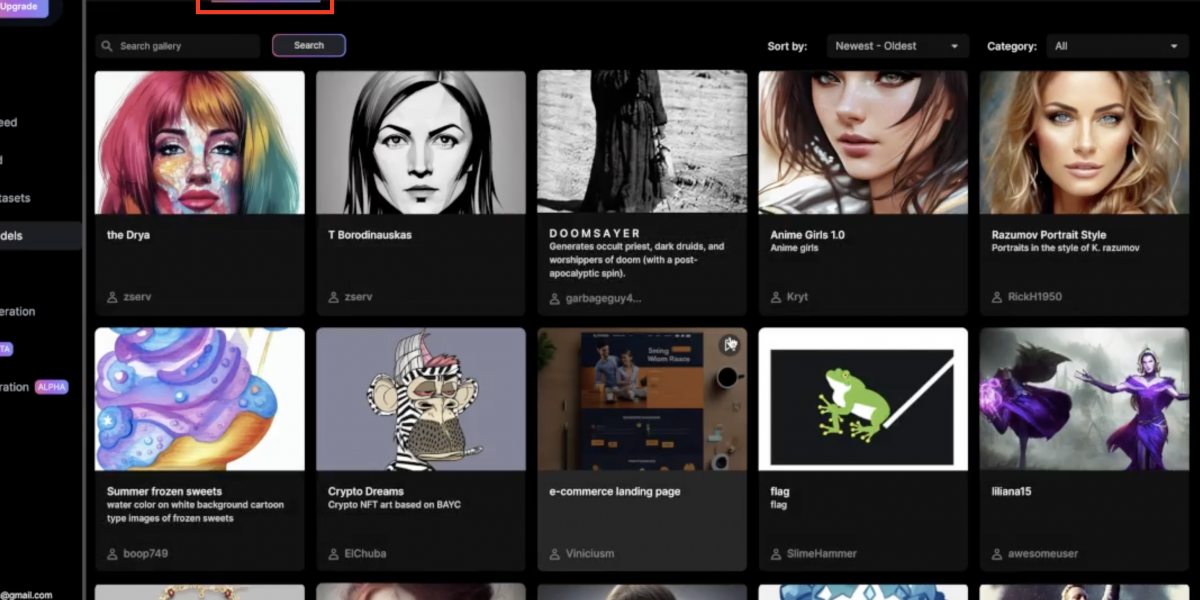This screenshot has width=1200, height=600.
Task: Open the Drya rainbow-hair portrait thumbnail
Action: (199, 142)
